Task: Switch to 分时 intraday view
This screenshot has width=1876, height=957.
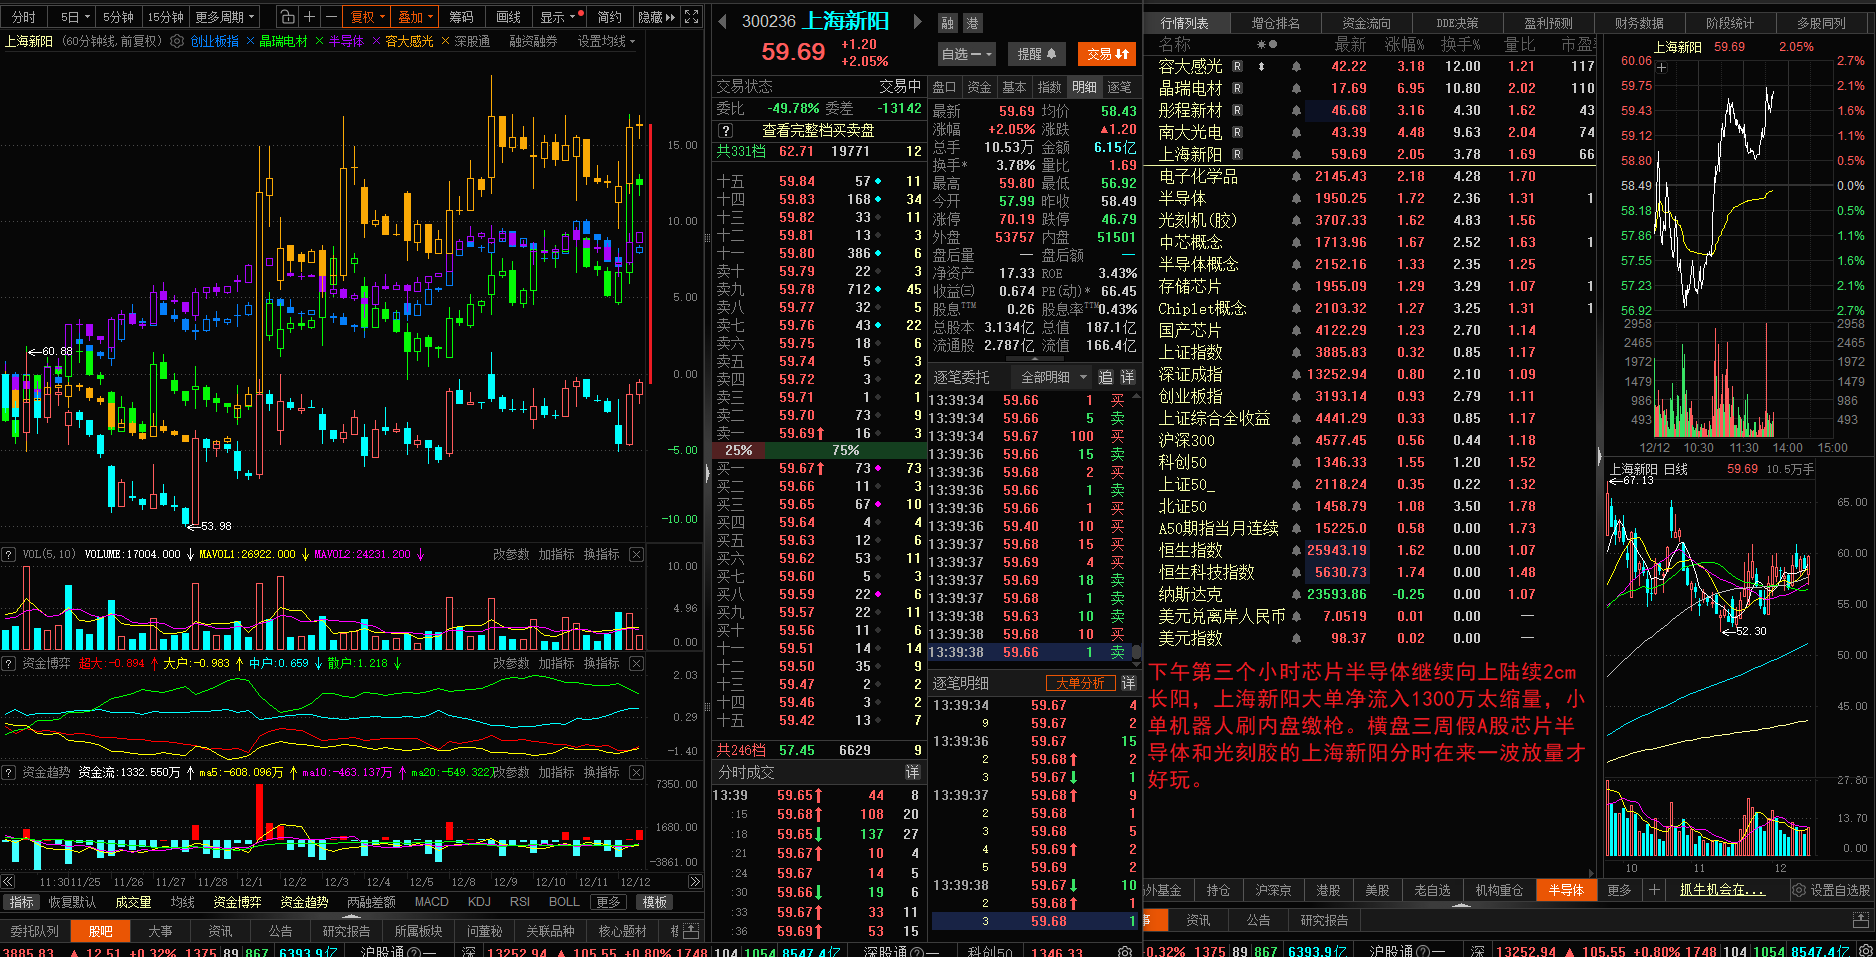Action: pyautogui.click(x=24, y=17)
